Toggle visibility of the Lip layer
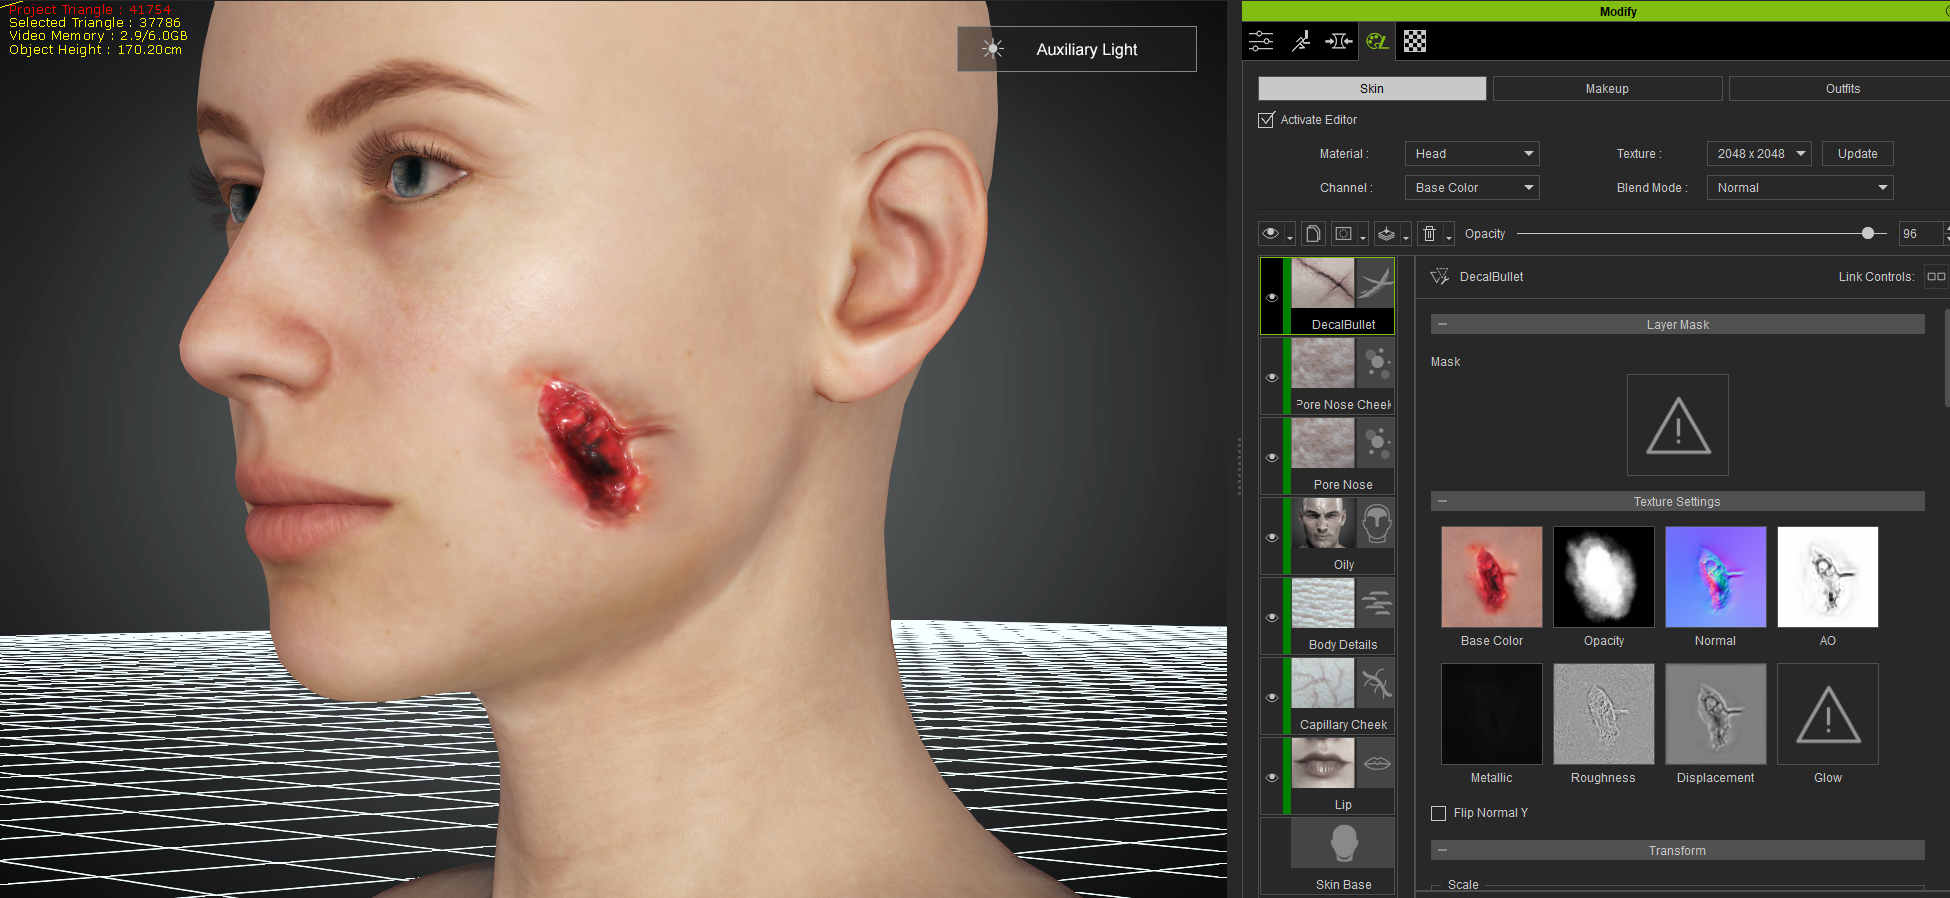The image size is (1950, 898). [x=1272, y=777]
